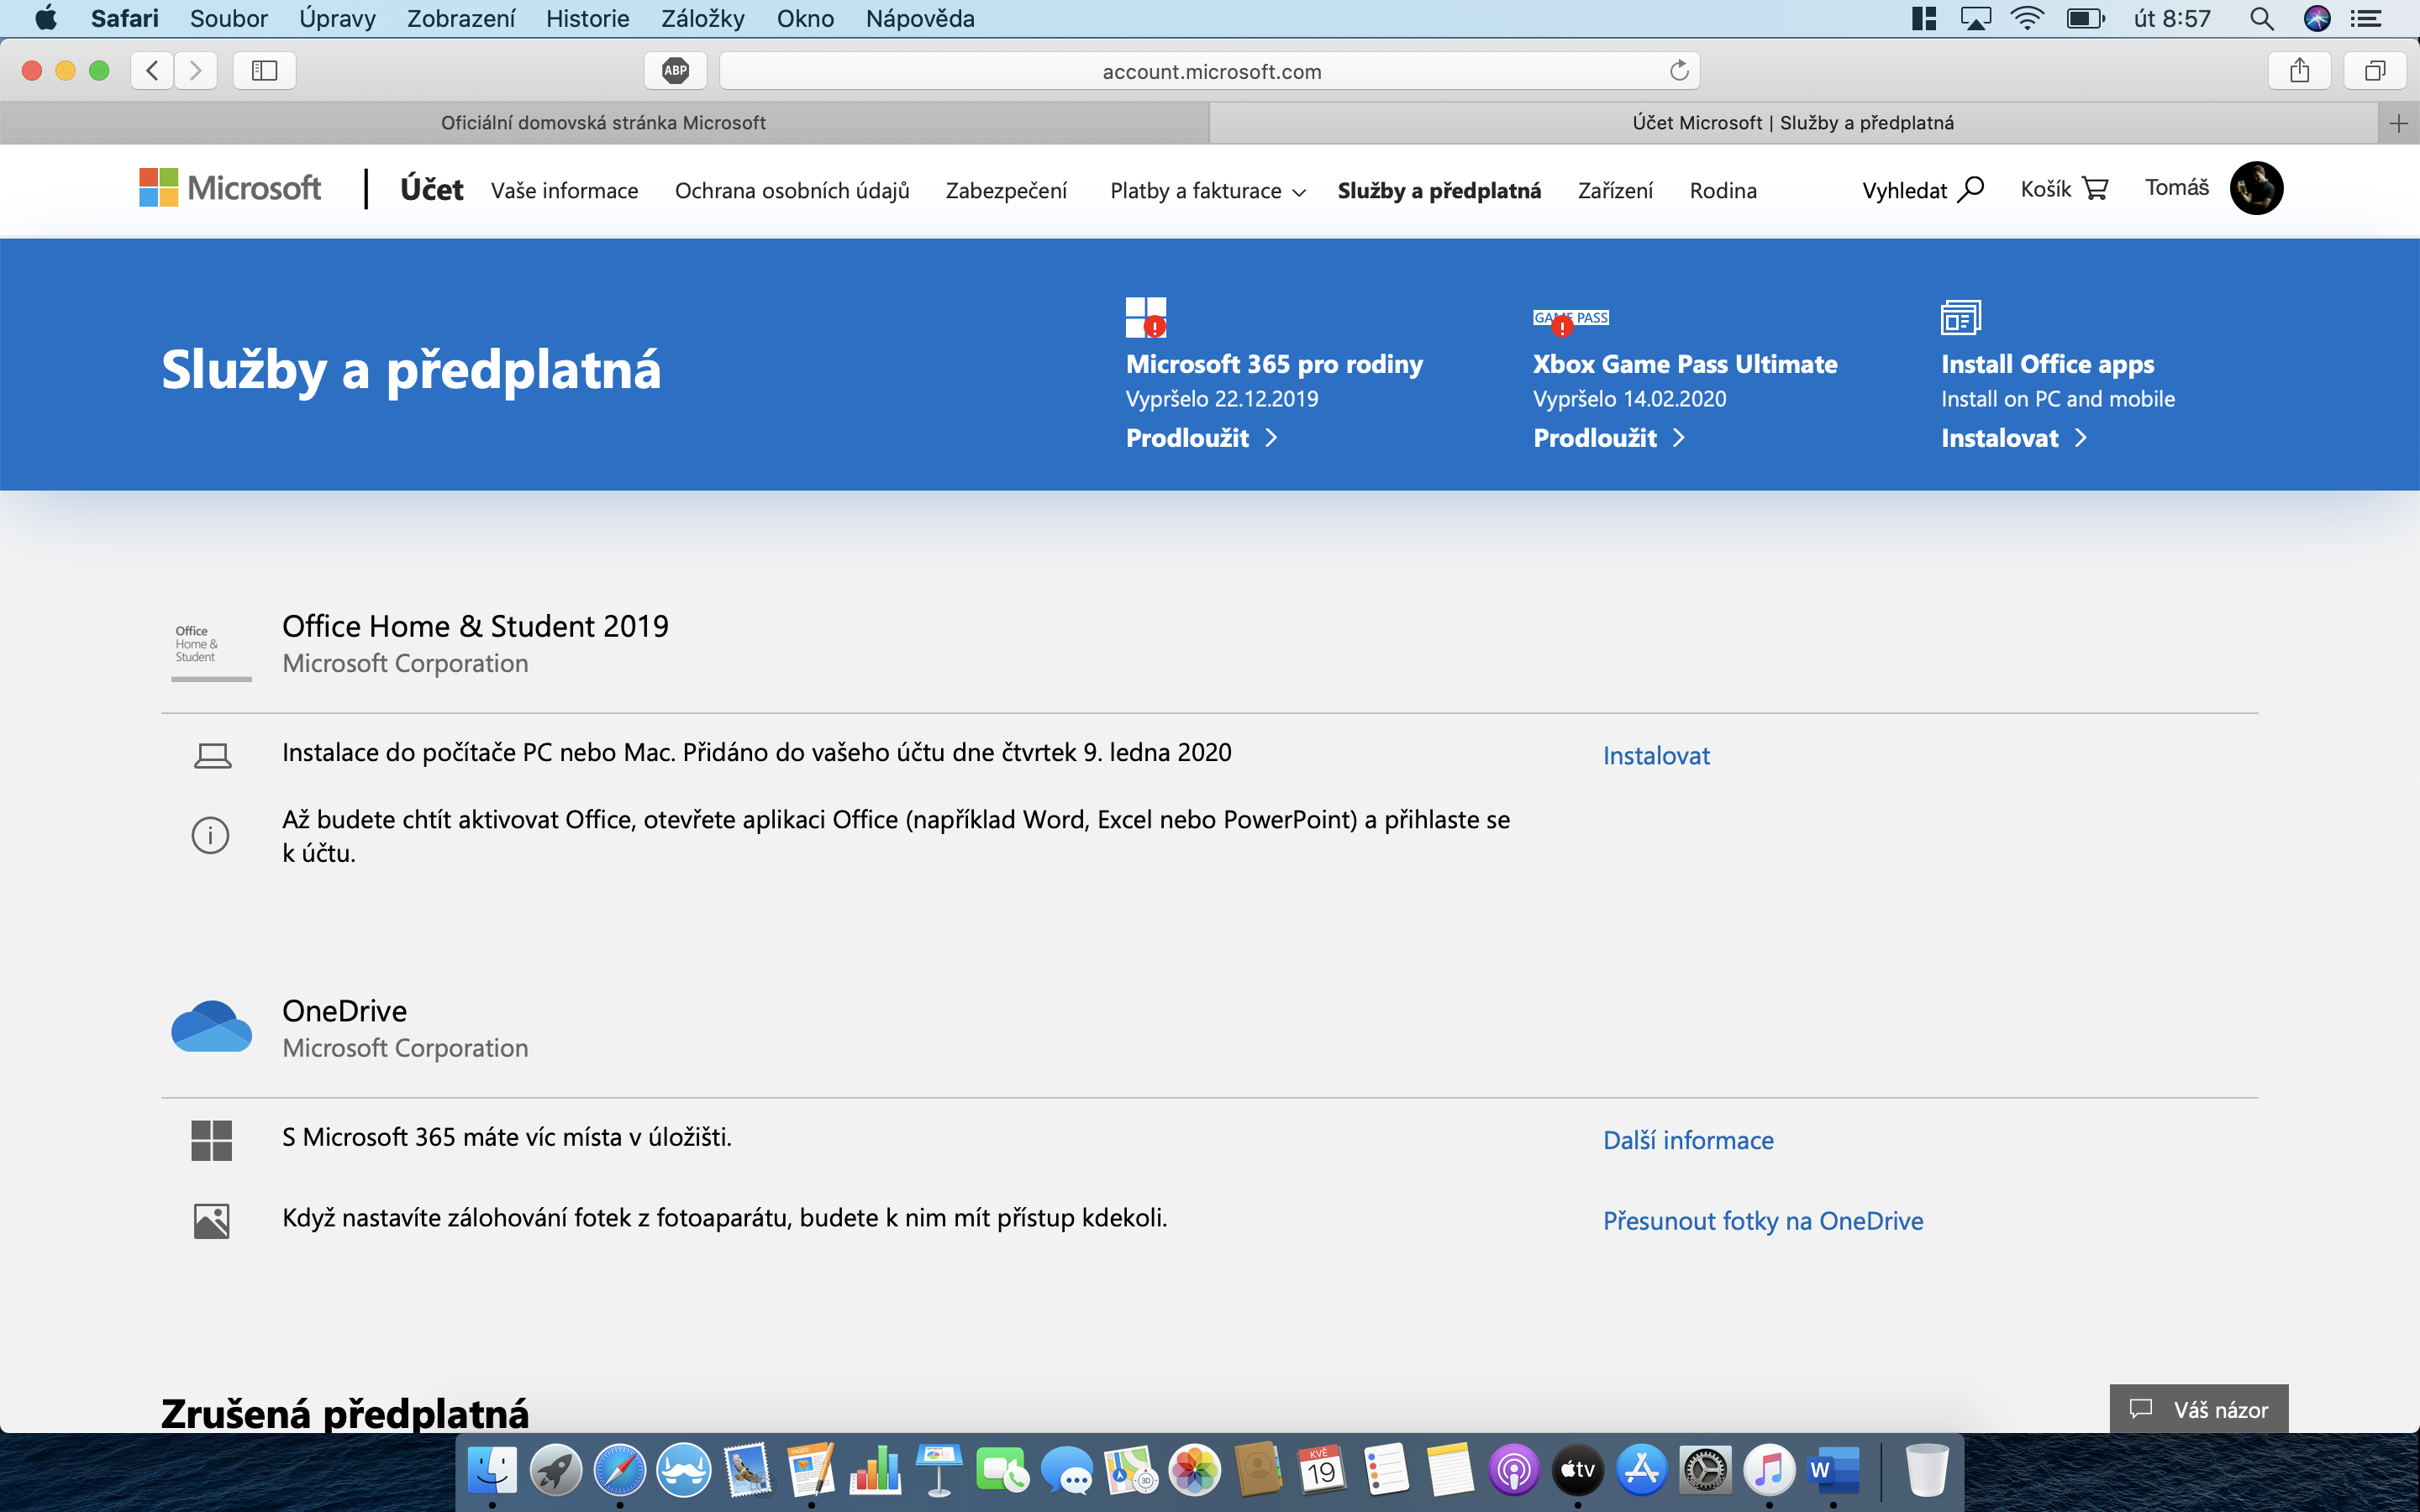The width and height of the screenshot is (2420, 1512).
Task: Click Instalovat link for Office Home & Student
Action: click(x=1656, y=756)
